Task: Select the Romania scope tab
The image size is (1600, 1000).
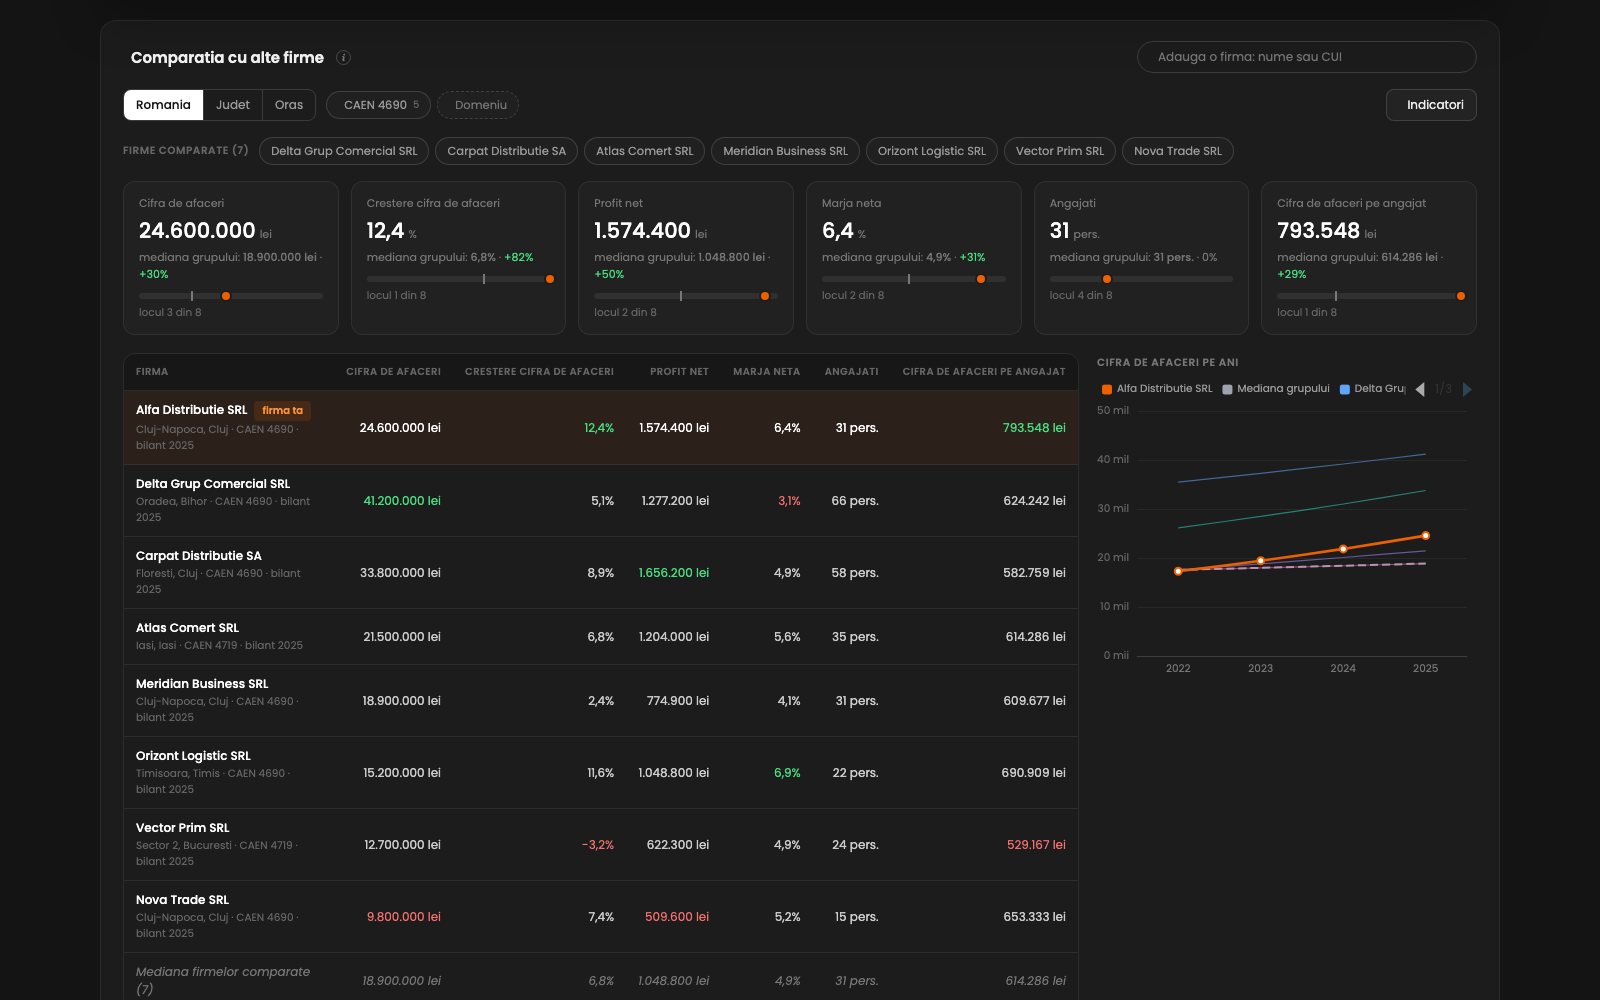Action: (x=163, y=105)
